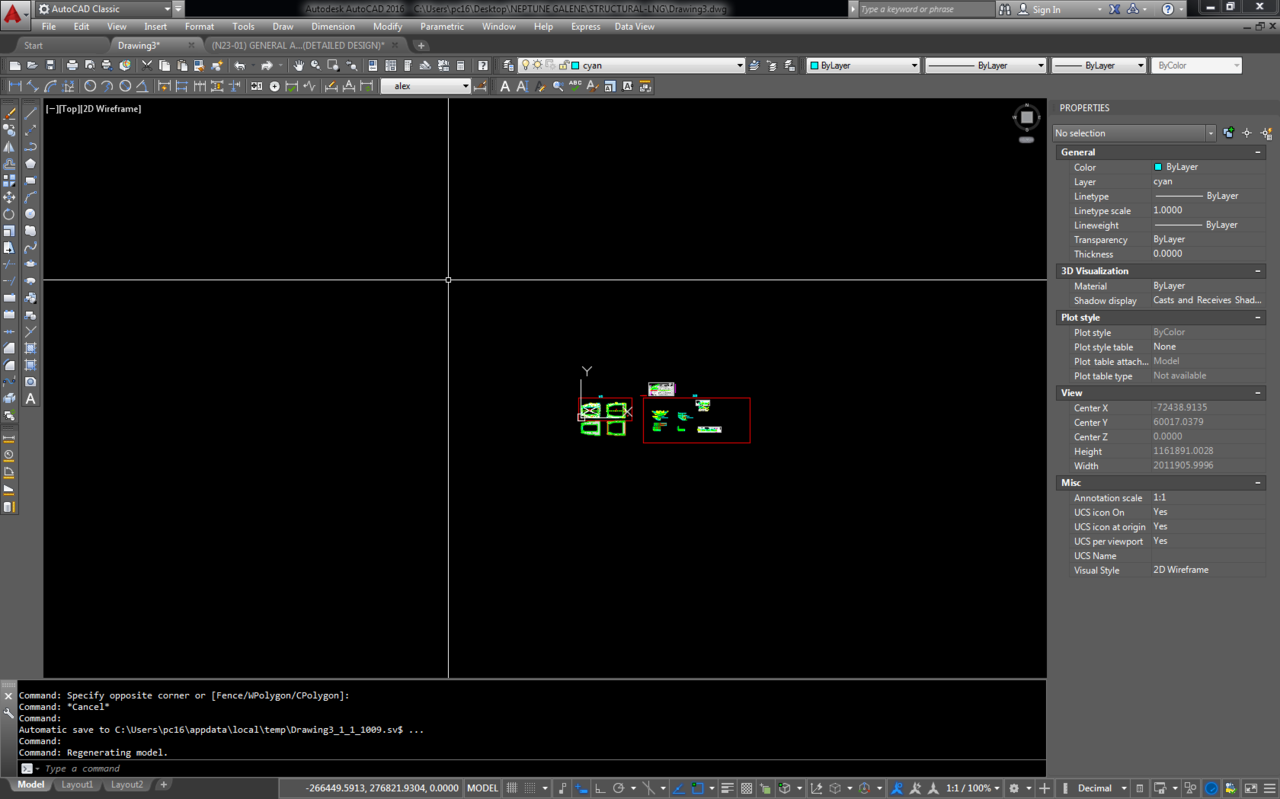Open Layer Properties Manager icon
This screenshot has width=1280, height=799.
pos(508,65)
